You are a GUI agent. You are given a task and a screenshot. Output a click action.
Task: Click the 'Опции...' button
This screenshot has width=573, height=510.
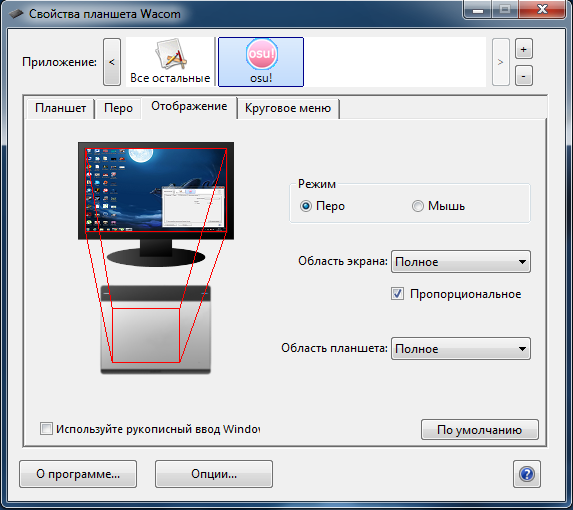tap(214, 474)
